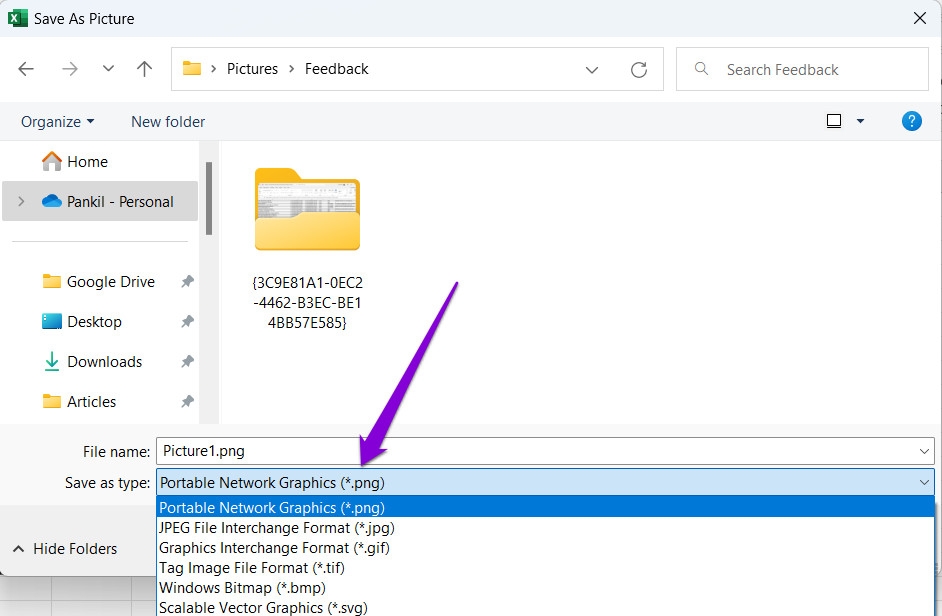Click the pin icon beside Articles
942x616 pixels.
[187, 401]
